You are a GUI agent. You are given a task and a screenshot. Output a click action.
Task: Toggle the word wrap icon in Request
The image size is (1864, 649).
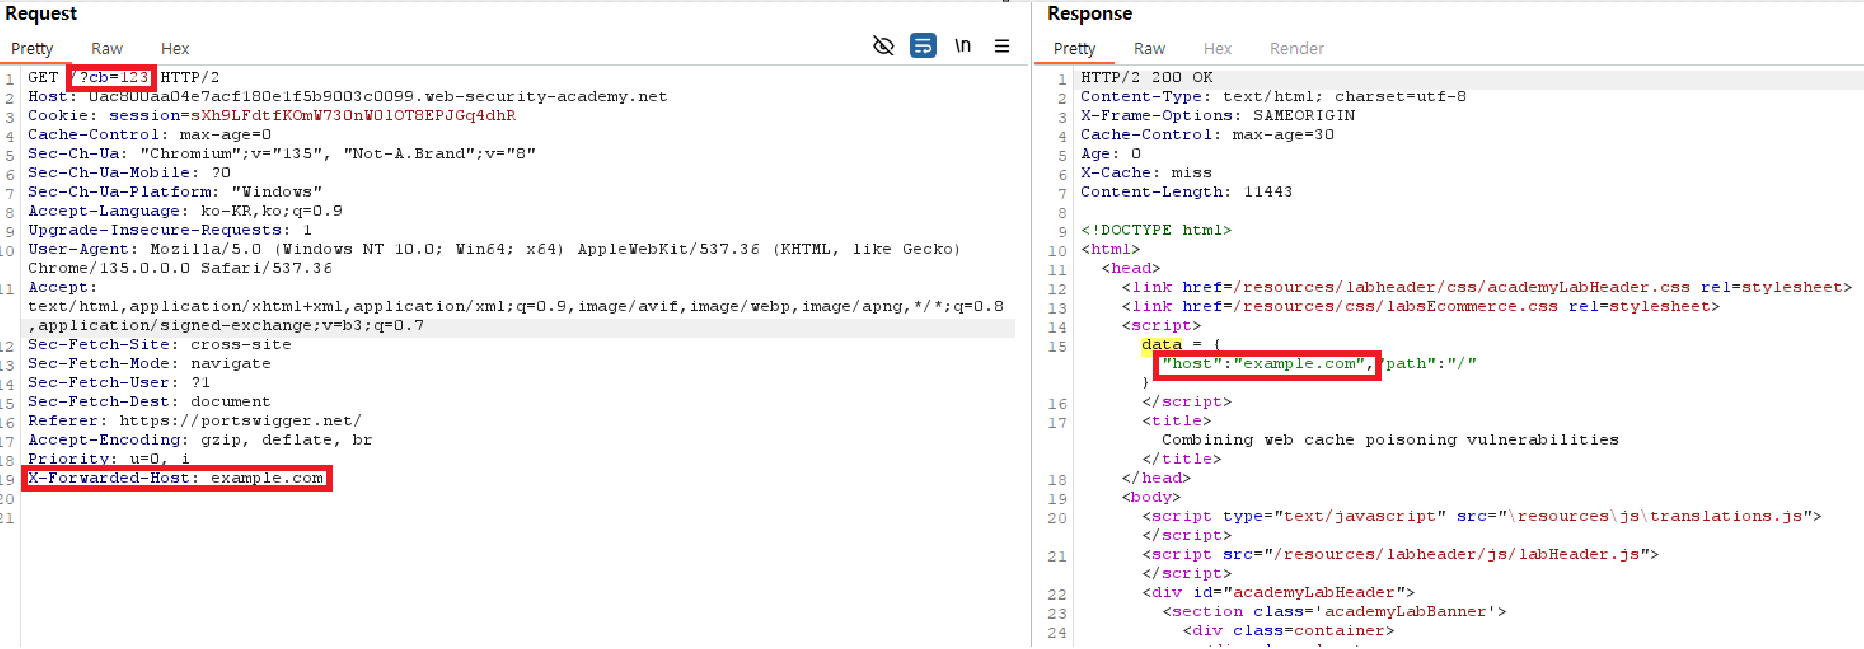pos(923,46)
